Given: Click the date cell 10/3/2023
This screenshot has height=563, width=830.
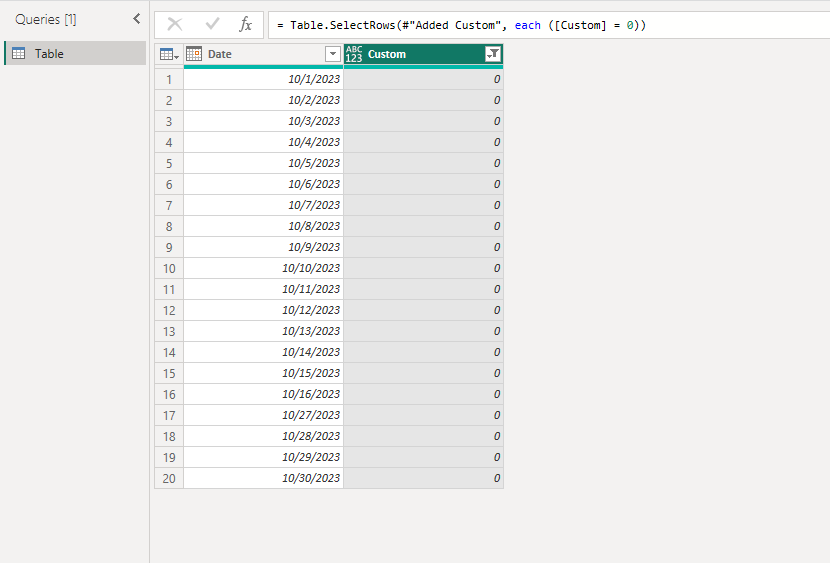Looking at the screenshot, I should tap(264, 121).
